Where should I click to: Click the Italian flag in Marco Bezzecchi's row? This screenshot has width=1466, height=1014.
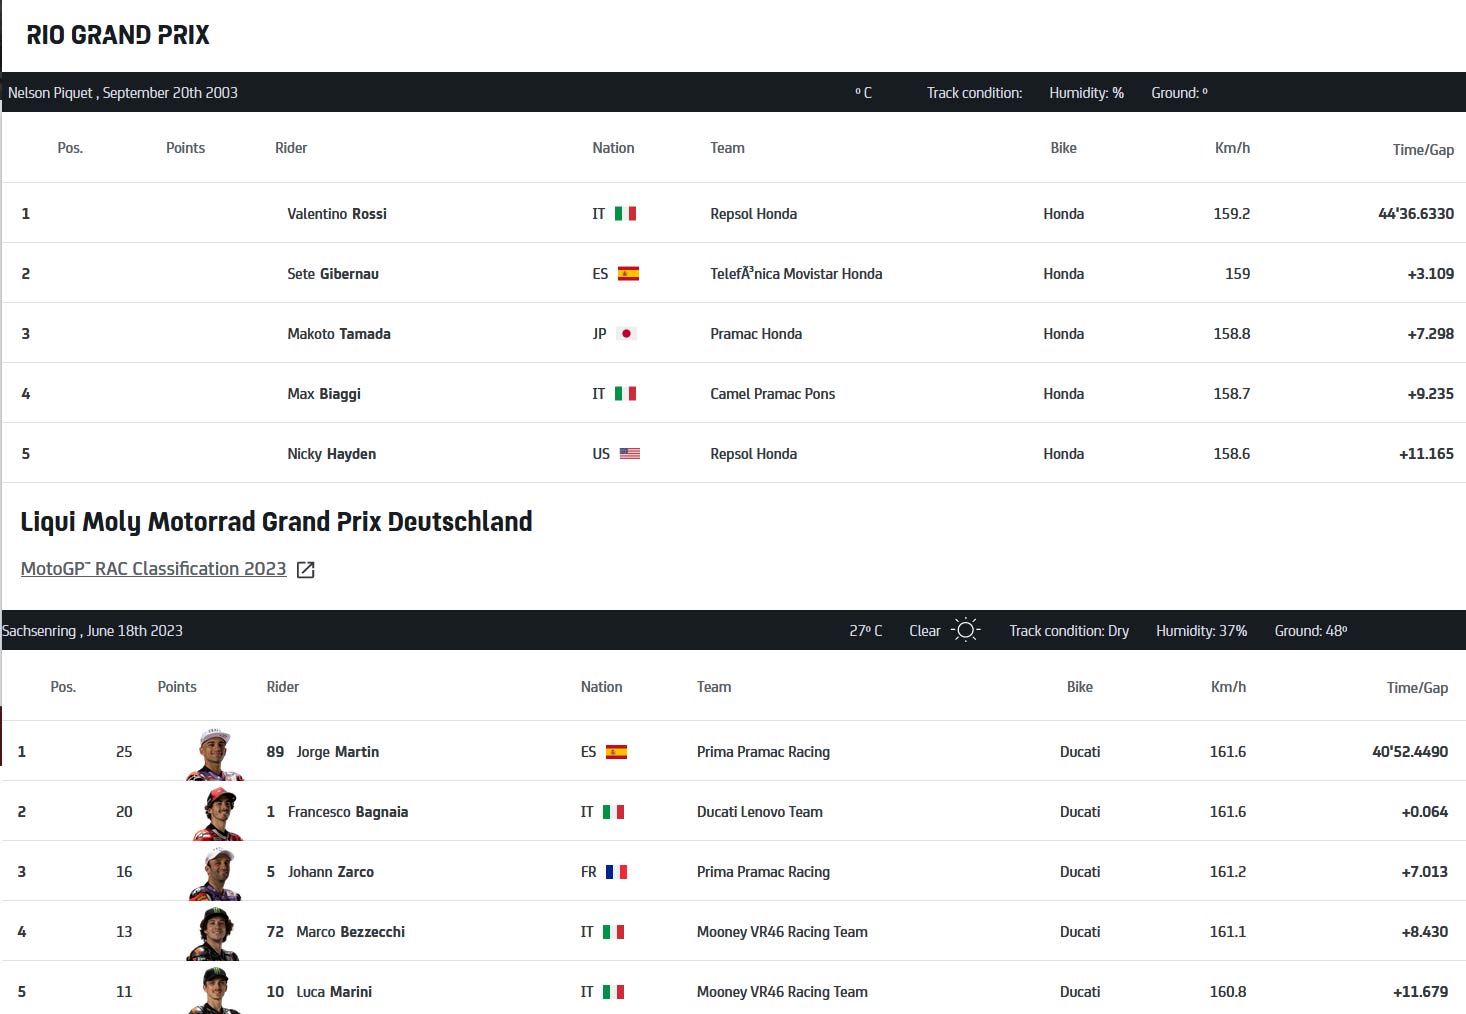click(613, 932)
